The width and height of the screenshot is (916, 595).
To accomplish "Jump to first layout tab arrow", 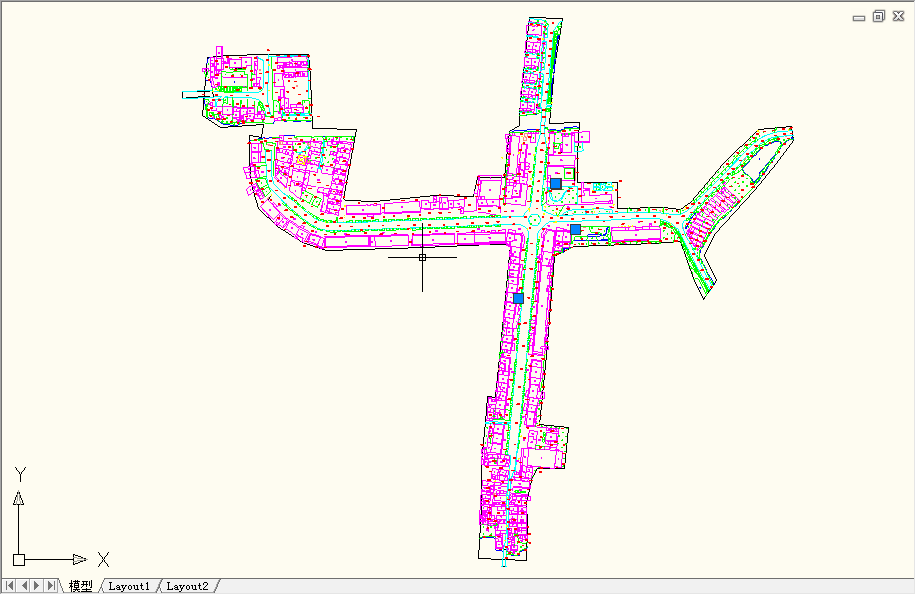I will point(10,586).
